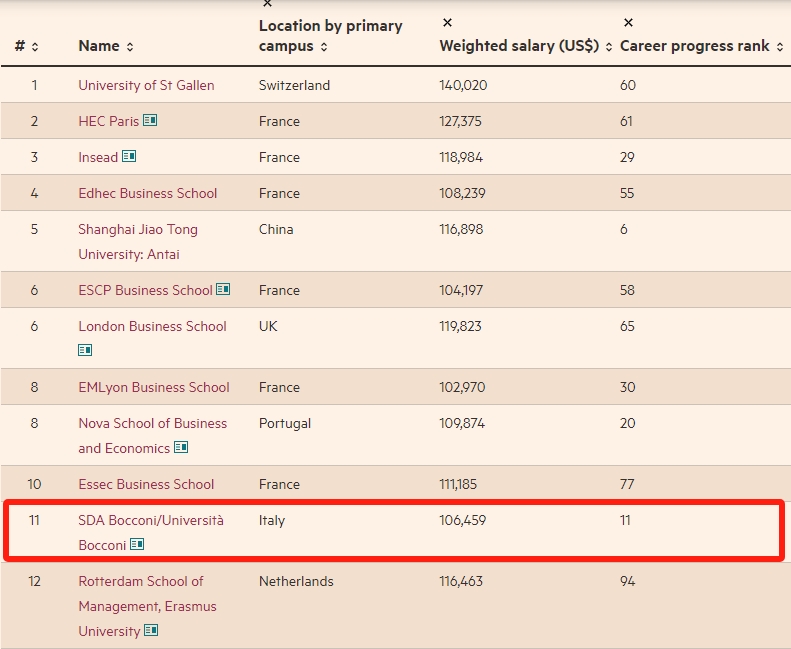Sort by Career progress rank

click(x=780, y=47)
